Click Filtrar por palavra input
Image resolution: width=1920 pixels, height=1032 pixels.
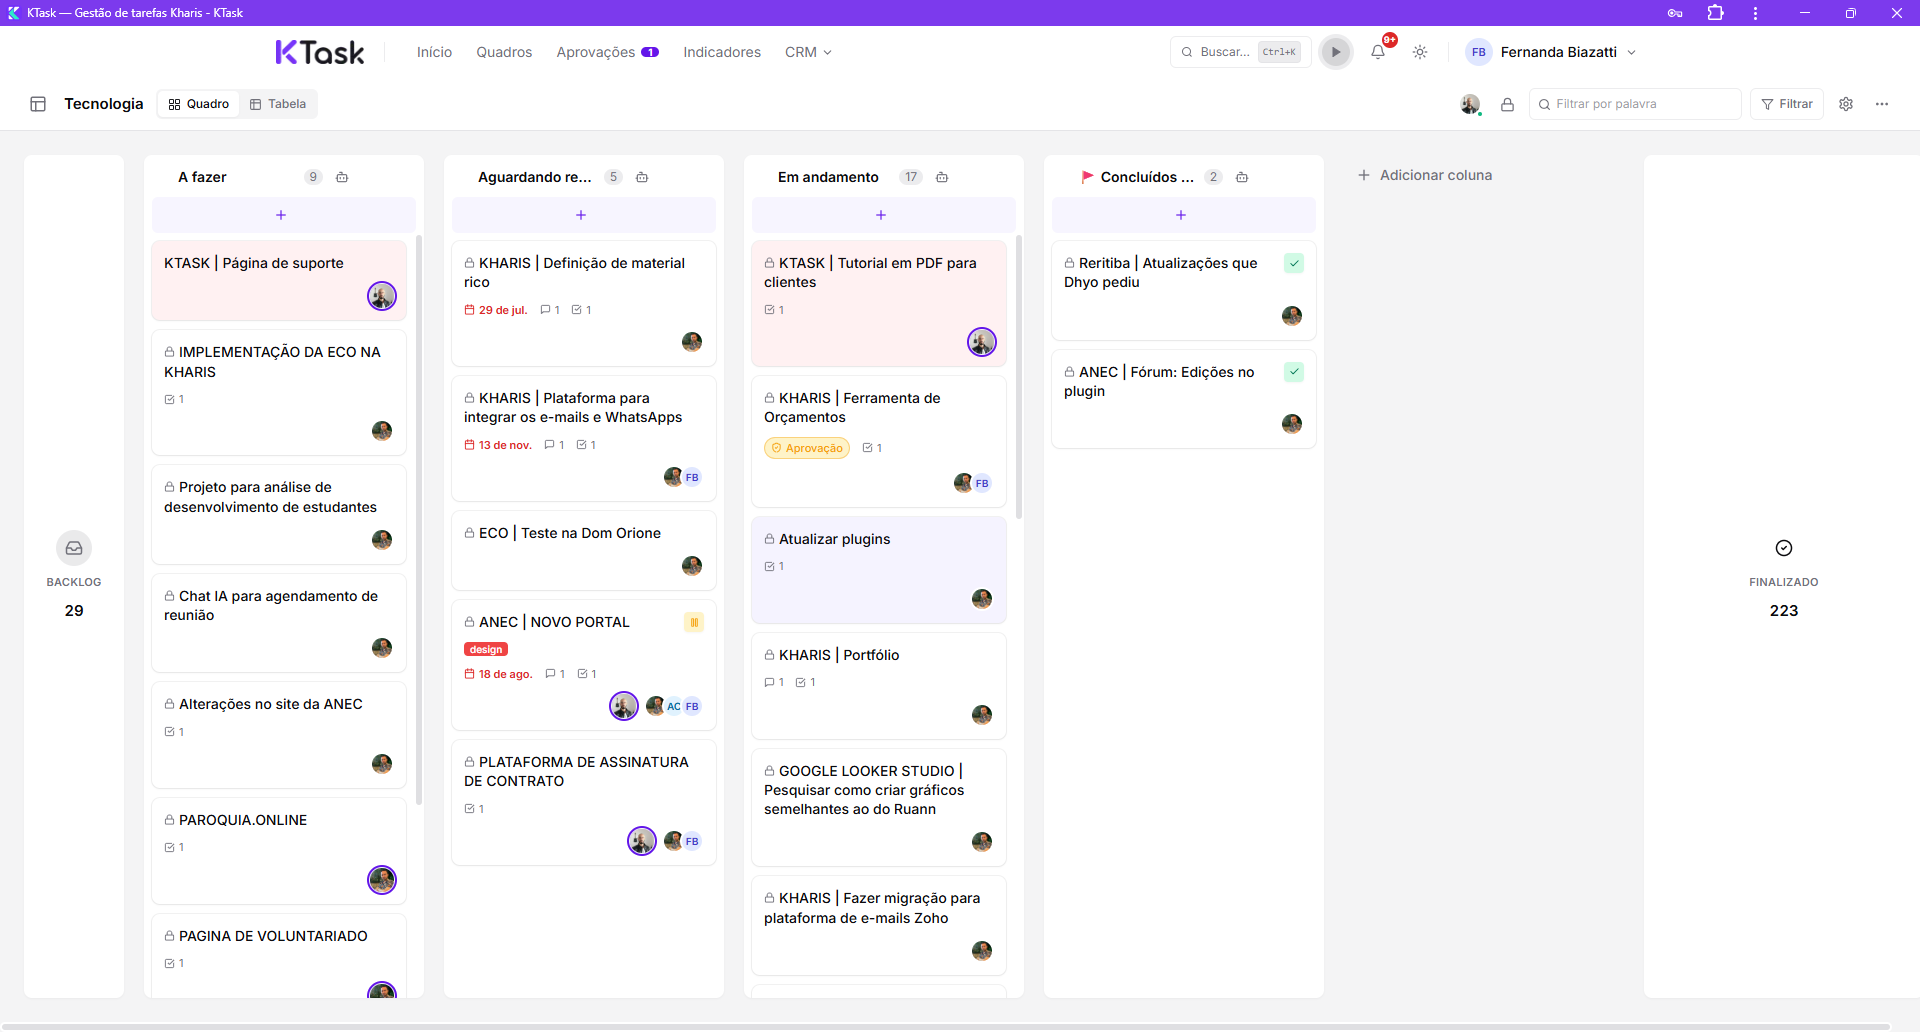coord(1635,104)
